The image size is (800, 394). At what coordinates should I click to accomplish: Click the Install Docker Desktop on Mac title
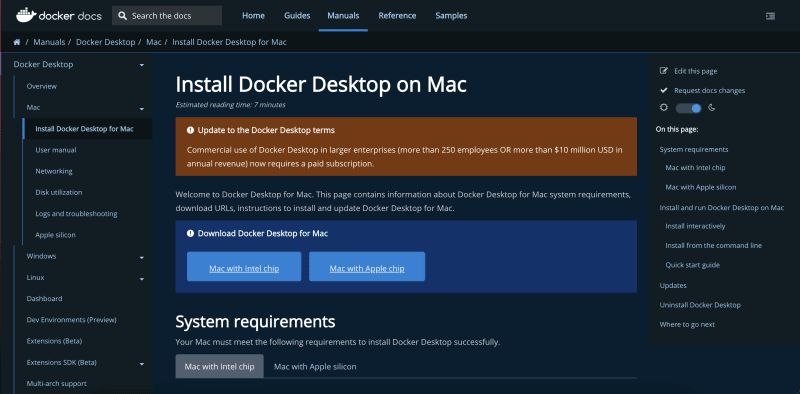[x=321, y=85]
